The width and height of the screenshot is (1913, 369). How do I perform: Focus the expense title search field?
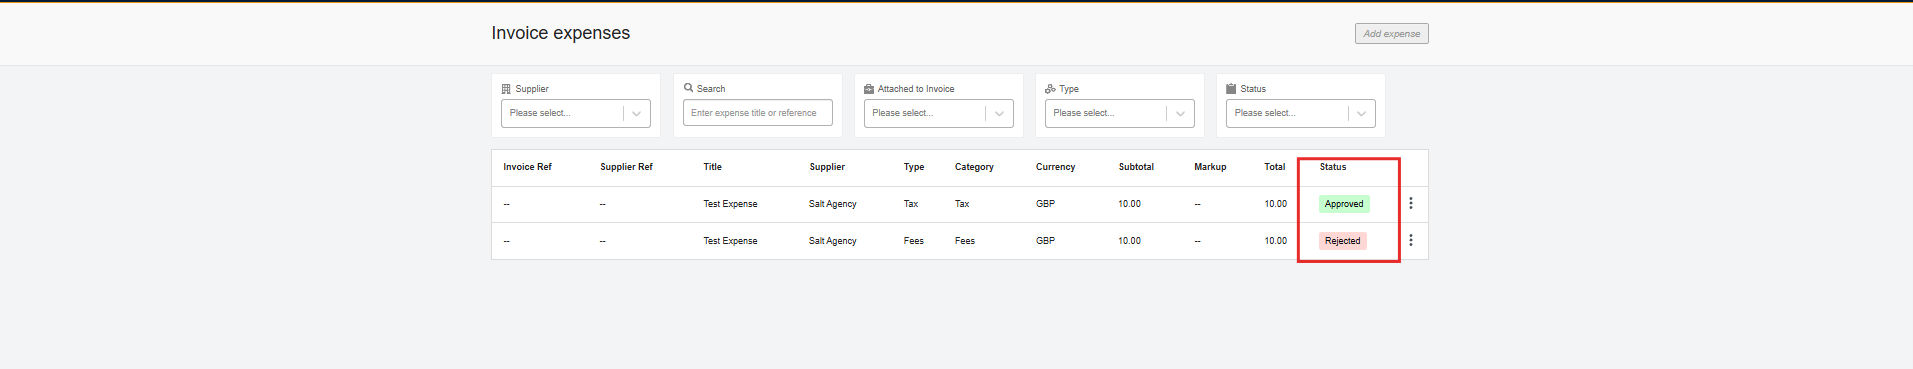757,113
